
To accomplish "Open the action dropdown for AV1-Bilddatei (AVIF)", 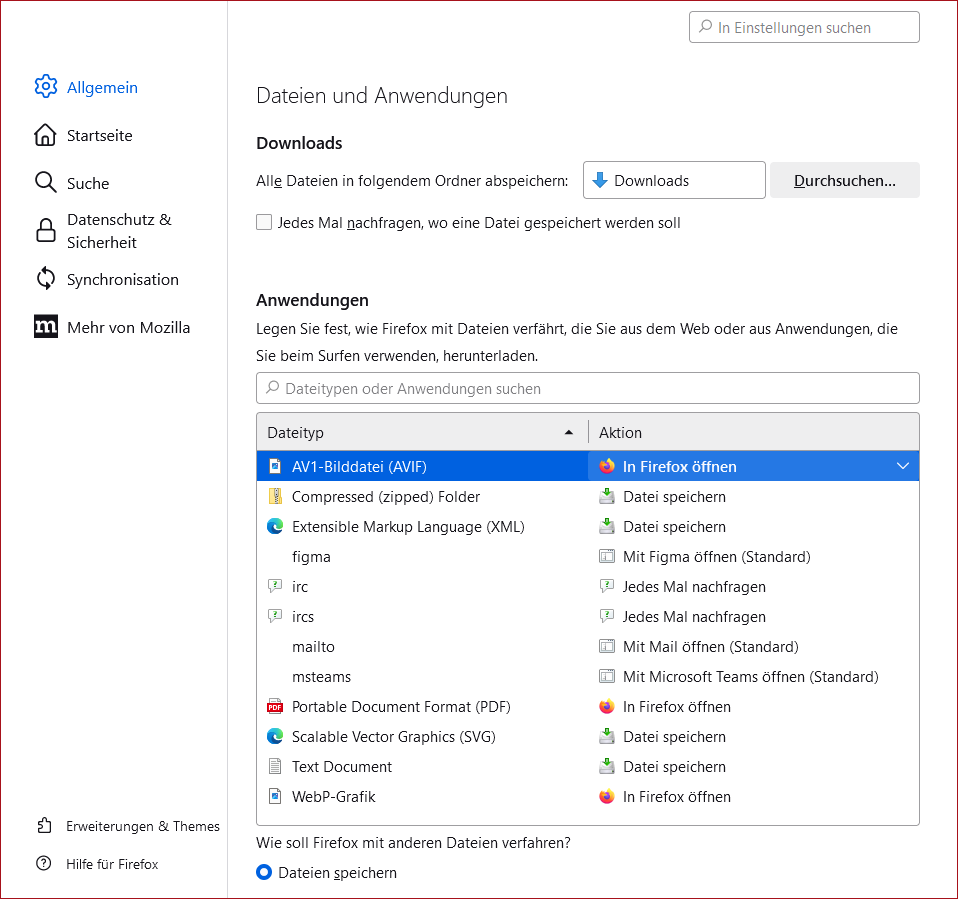I will (x=902, y=466).
